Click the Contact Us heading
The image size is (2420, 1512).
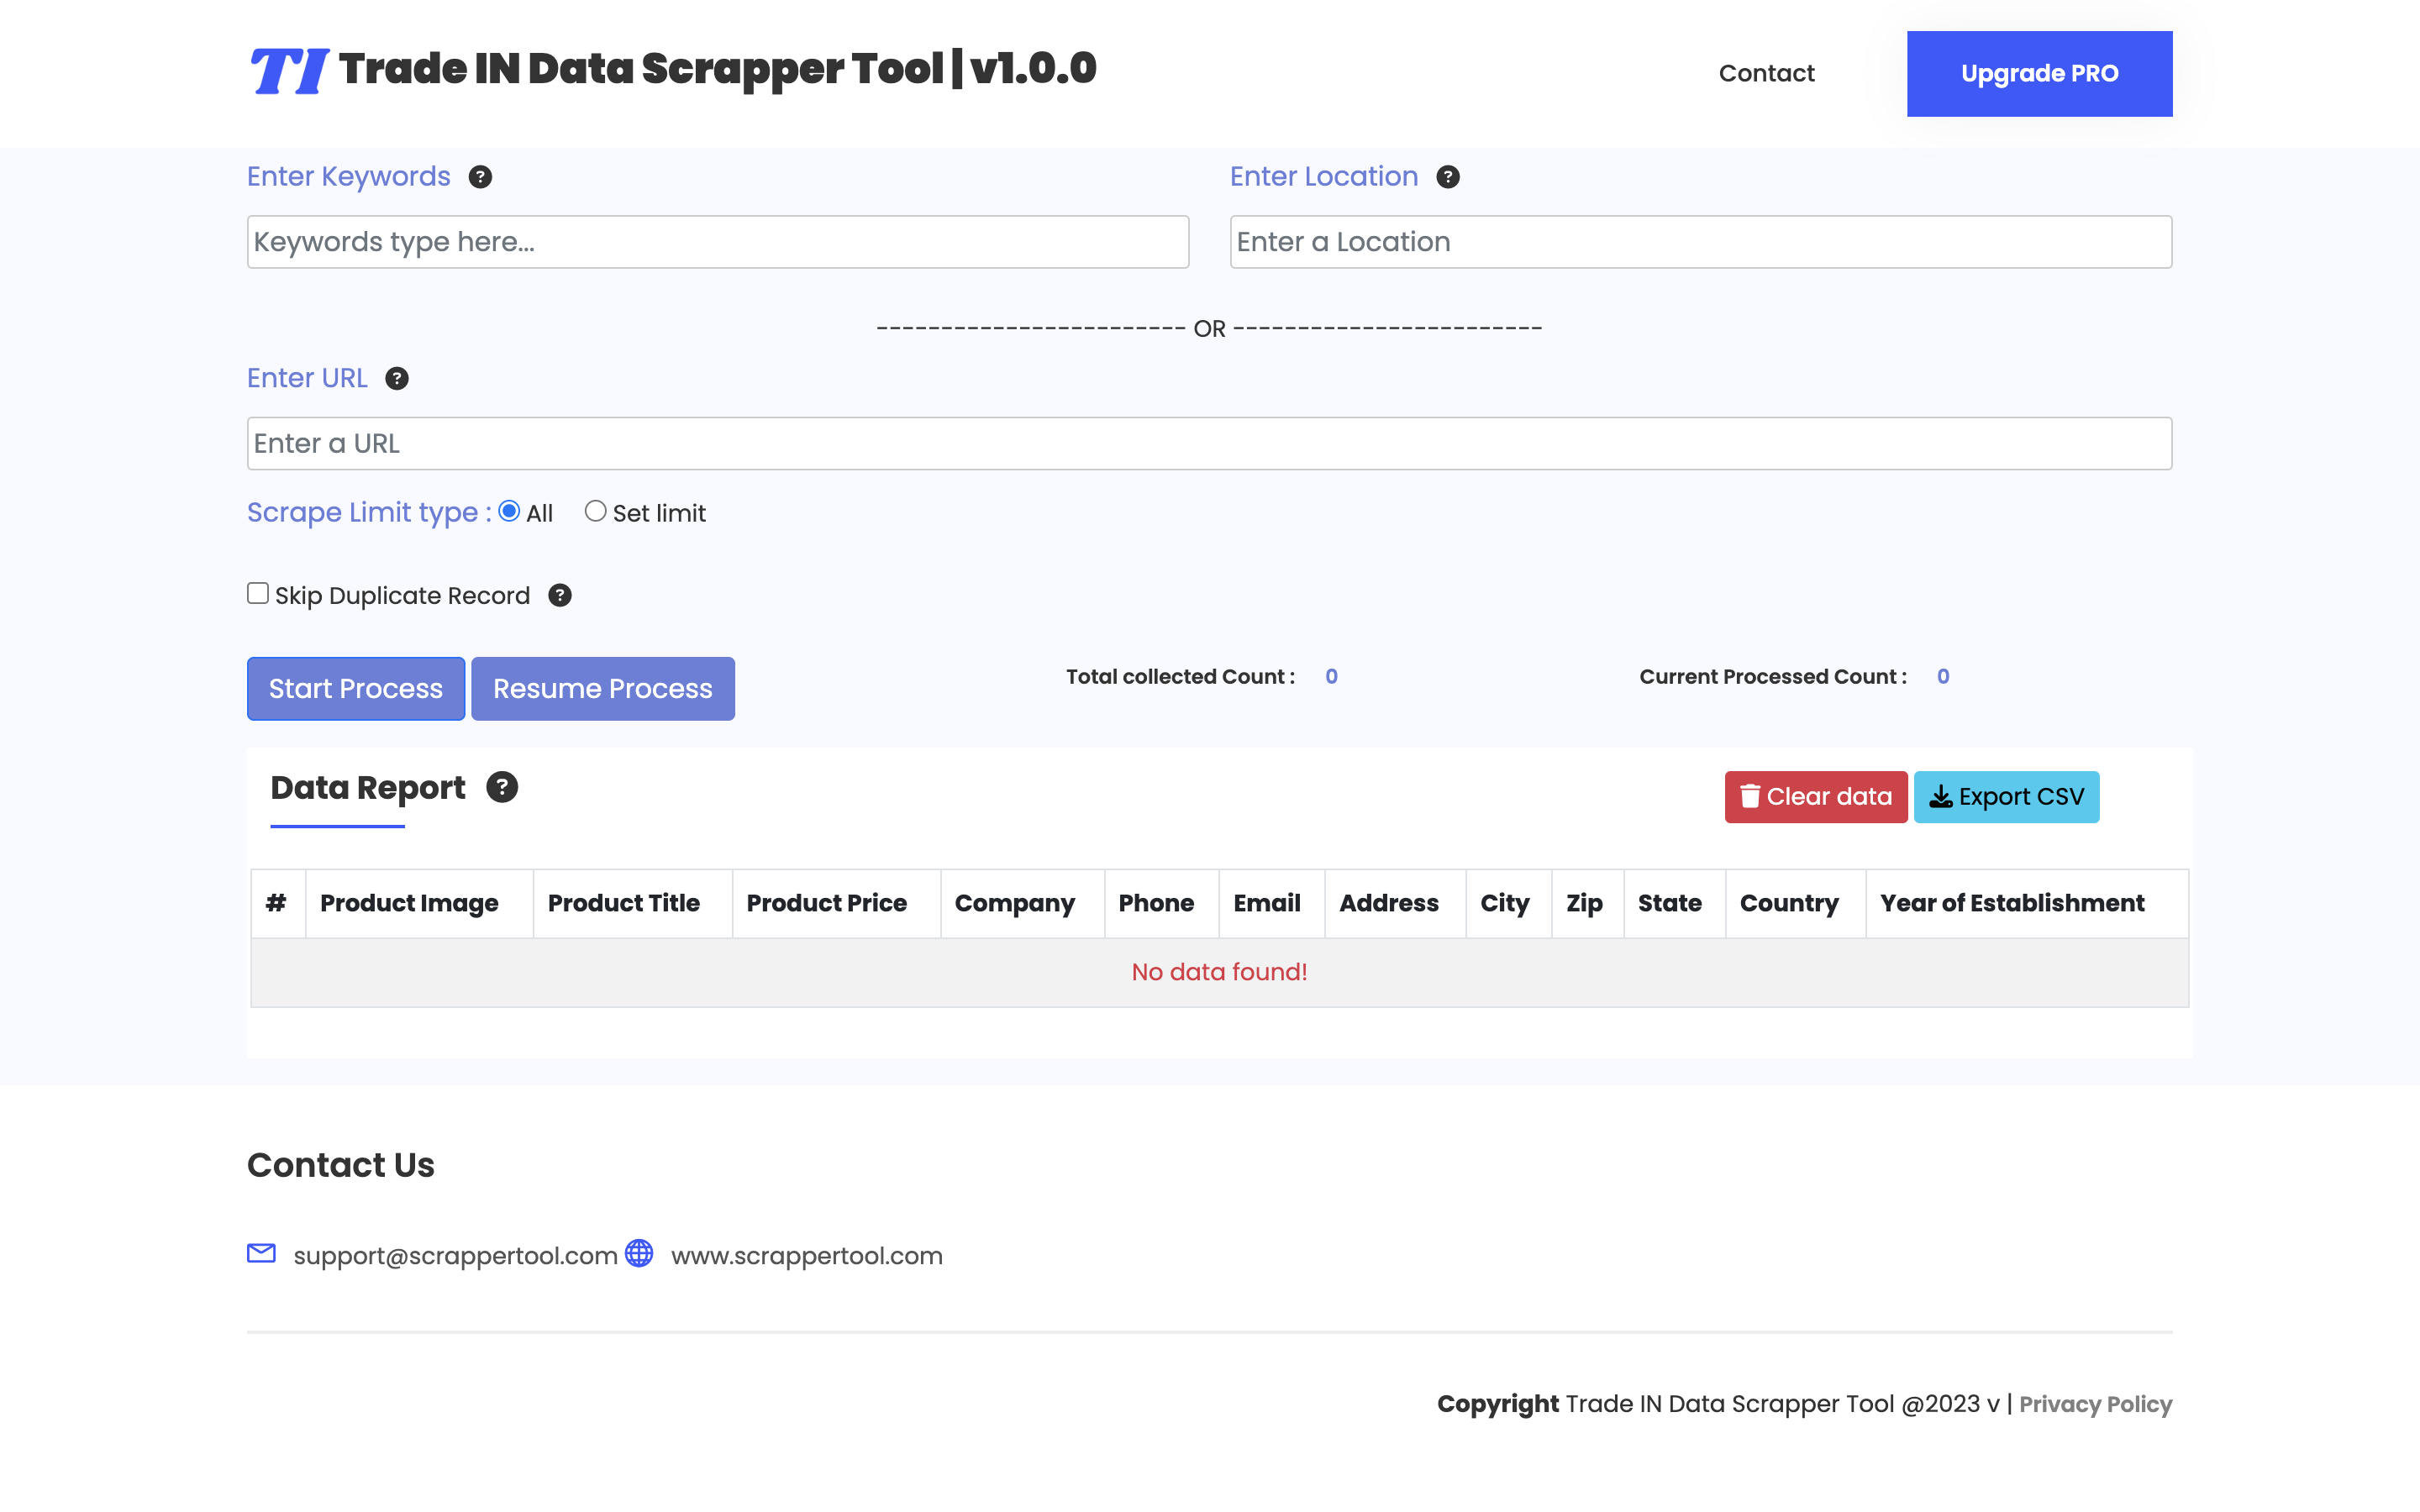(x=341, y=1165)
